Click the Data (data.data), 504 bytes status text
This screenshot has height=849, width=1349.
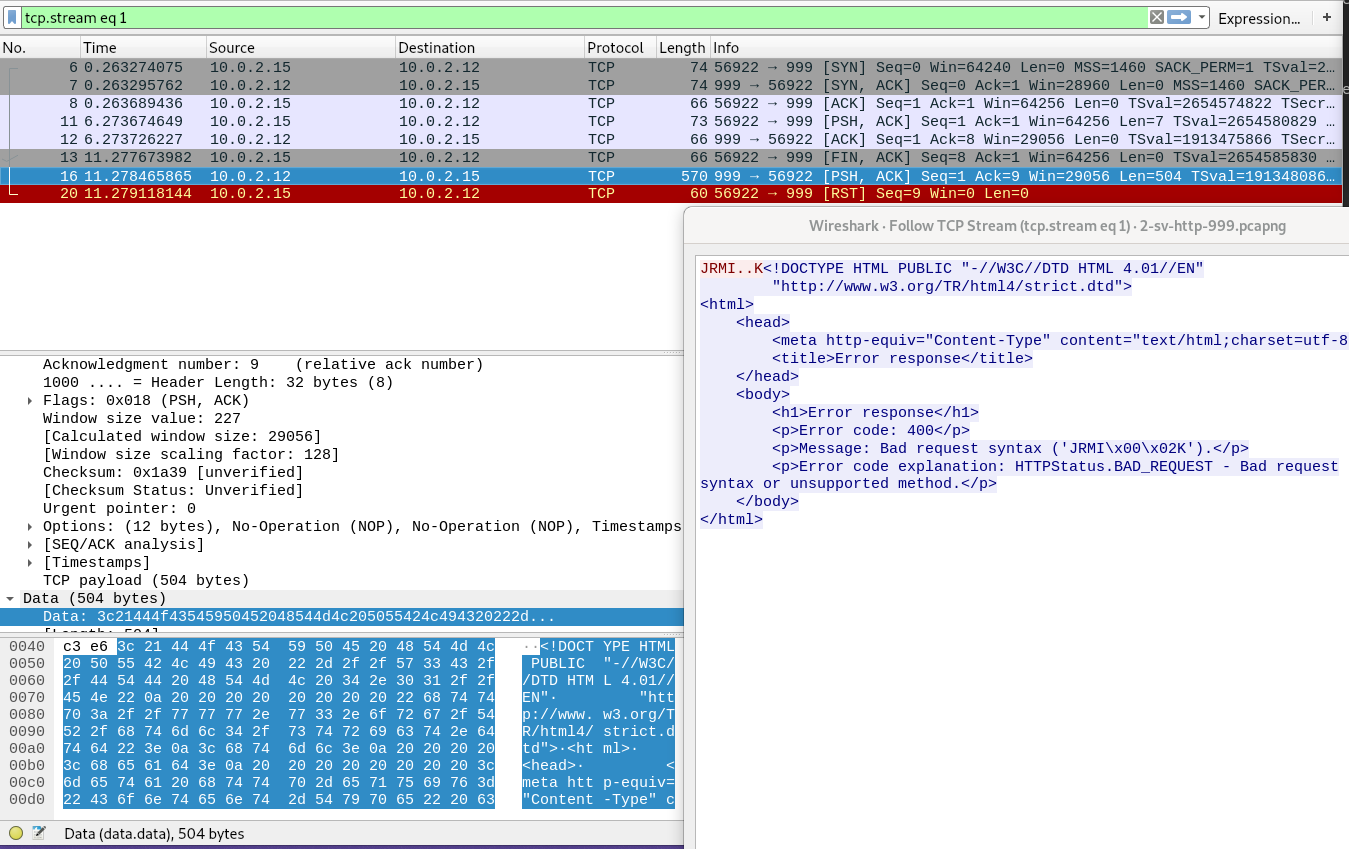(x=154, y=833)
